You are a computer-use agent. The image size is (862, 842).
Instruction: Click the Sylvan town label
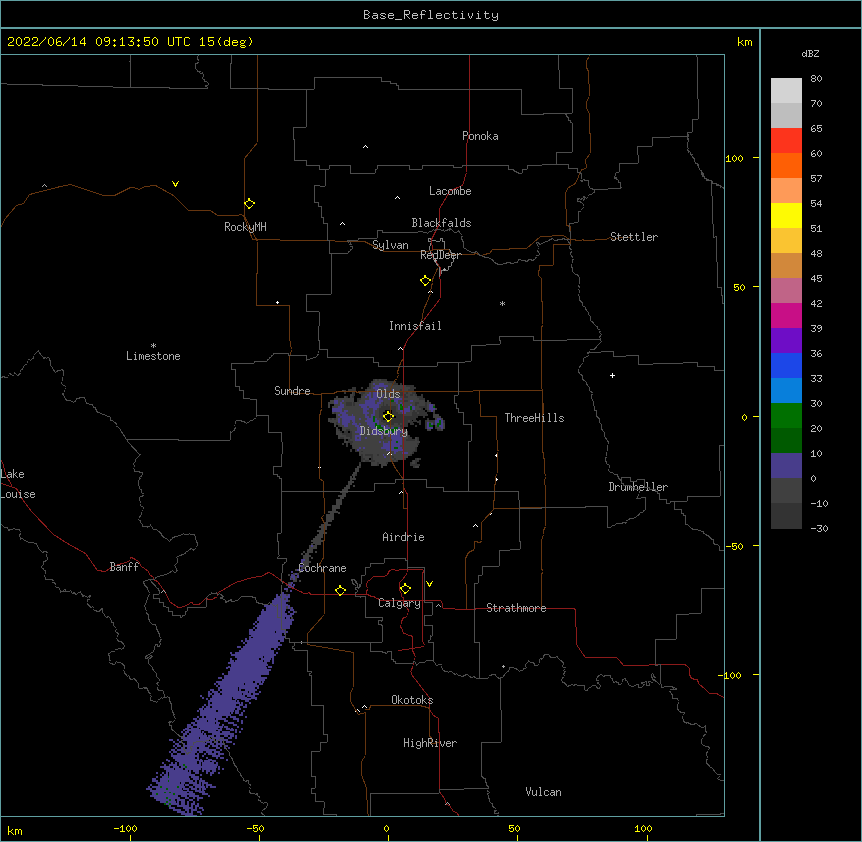pyautogui.click(x=390, y=245)
